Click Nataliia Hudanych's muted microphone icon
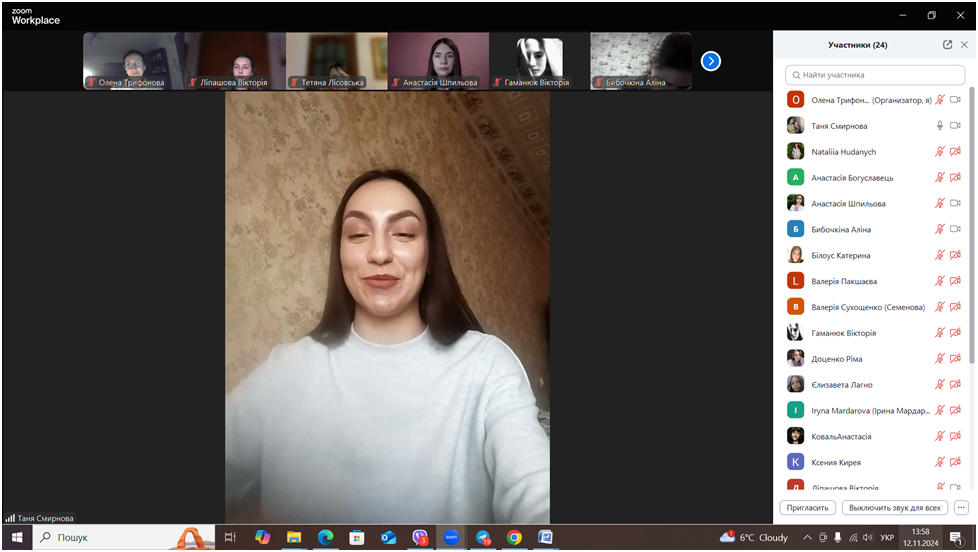 [939, 152]
